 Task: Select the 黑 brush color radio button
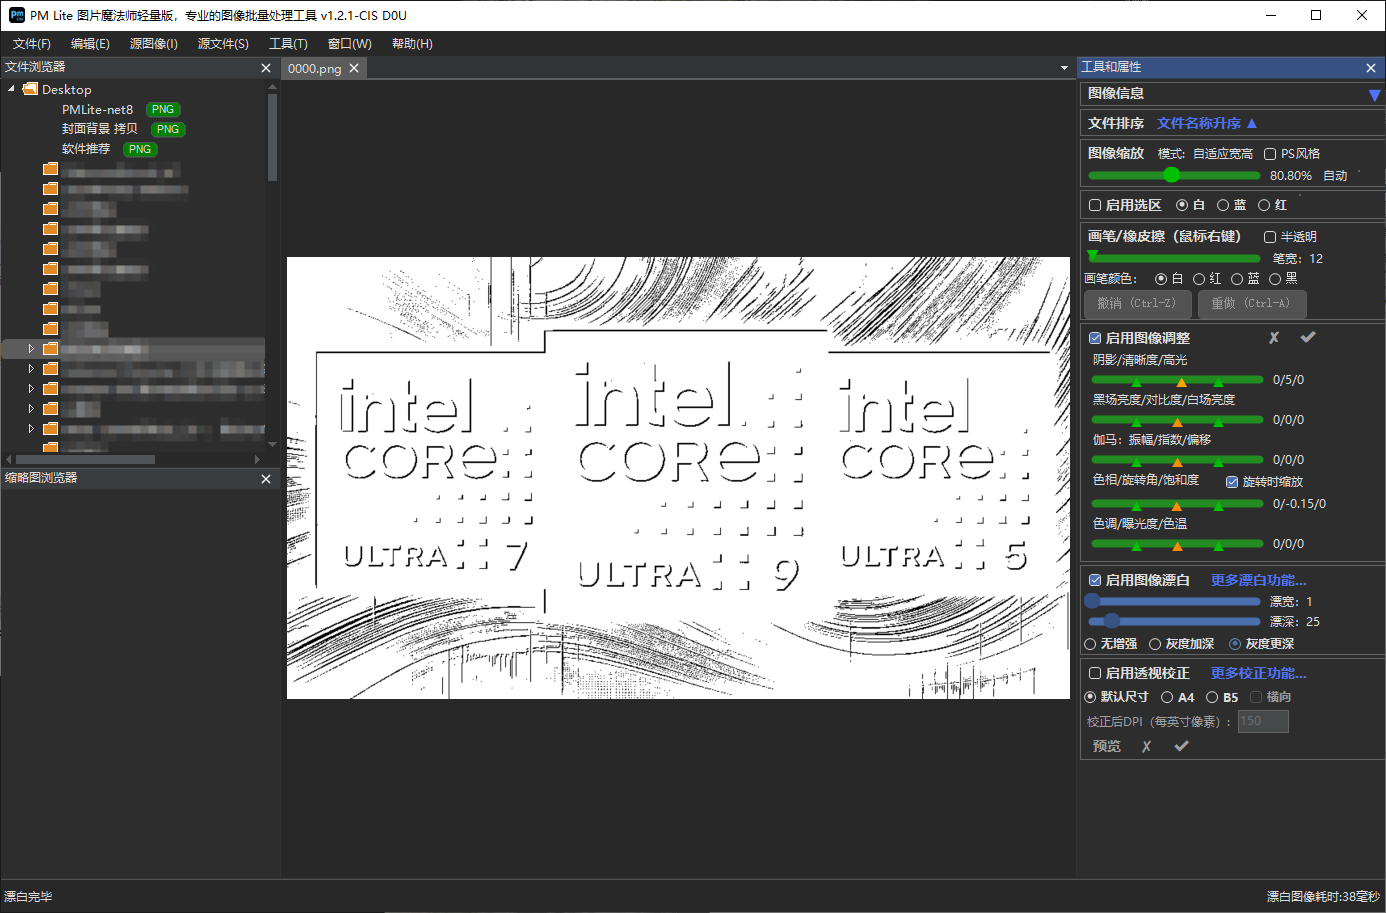1275,279
